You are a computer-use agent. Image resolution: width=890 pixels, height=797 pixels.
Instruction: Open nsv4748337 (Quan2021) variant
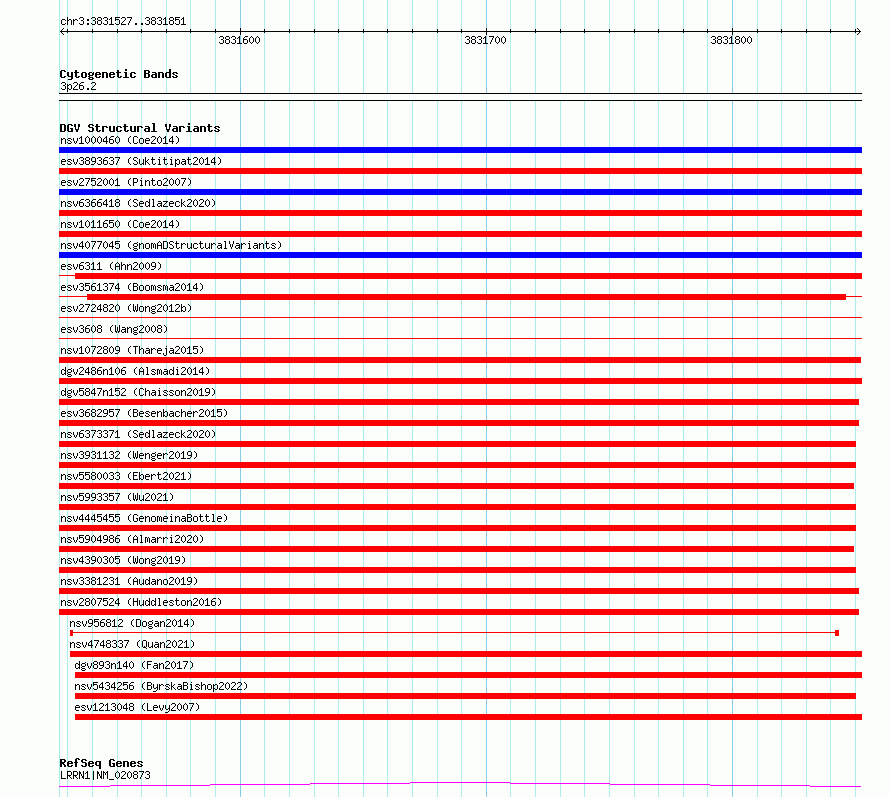[x=132, y=644]
